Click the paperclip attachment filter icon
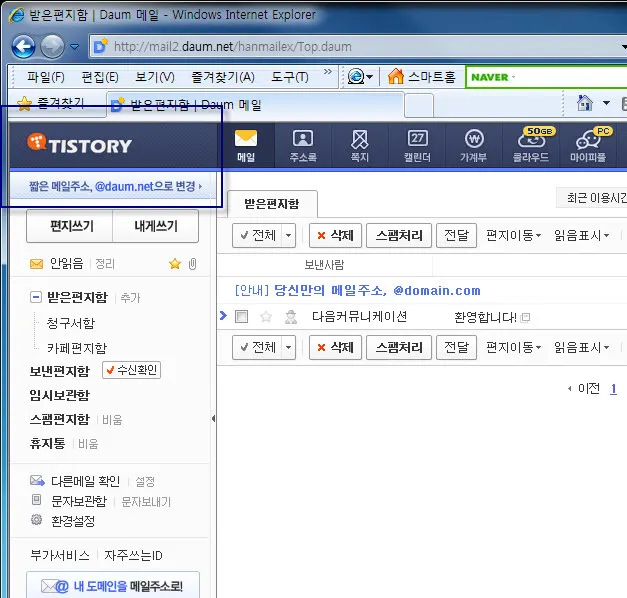Image resolution: width=627 pixels, height=598 pixels. pos(192,264)
